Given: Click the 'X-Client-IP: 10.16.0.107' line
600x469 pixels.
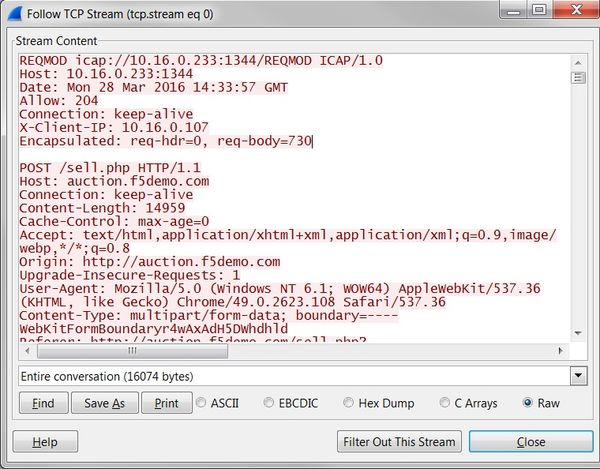Looking at the screenshot, I should click(x=114, y=127).
